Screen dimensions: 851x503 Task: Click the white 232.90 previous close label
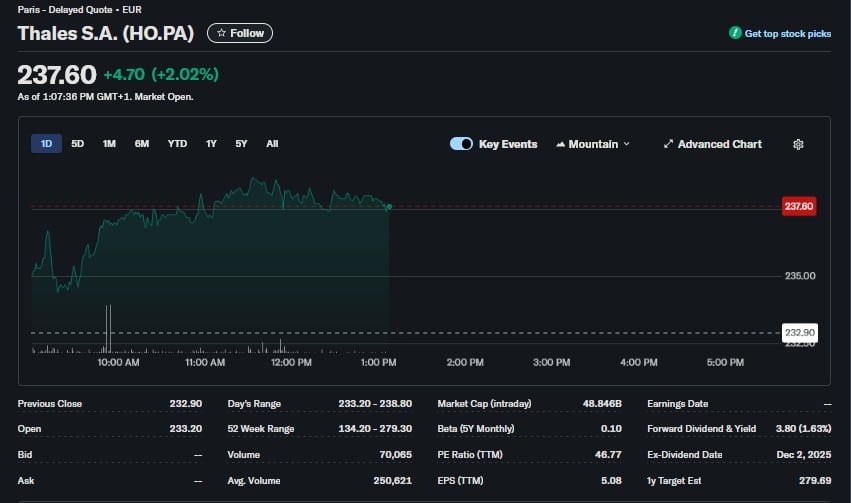click(x=799, y=333)
